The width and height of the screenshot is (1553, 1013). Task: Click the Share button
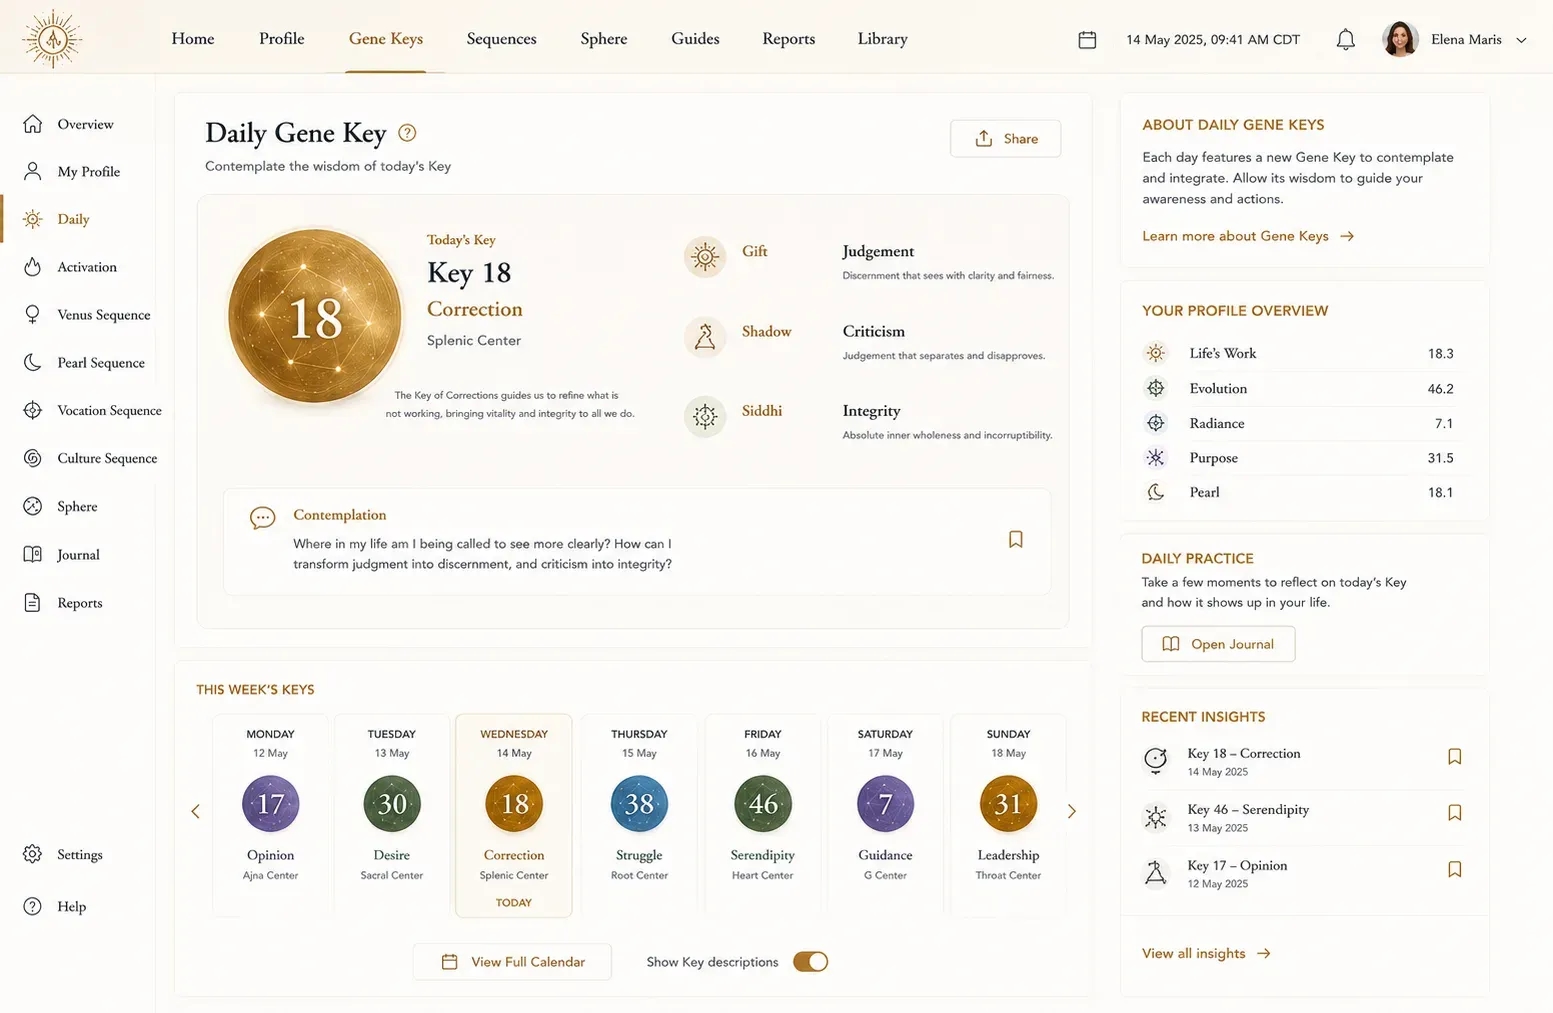click(x=1005, y=138)
